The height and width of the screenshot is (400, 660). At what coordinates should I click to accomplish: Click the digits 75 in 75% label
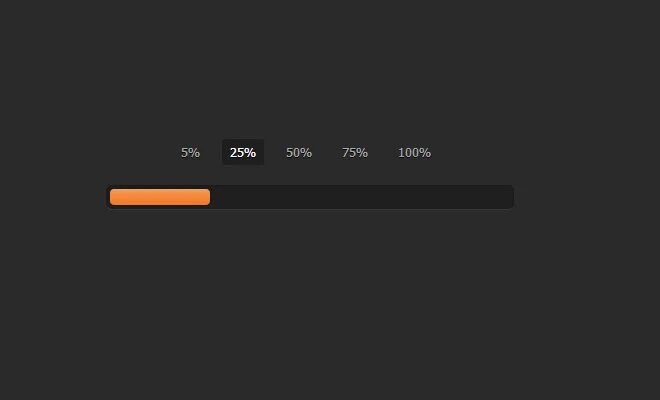point(349,152)
